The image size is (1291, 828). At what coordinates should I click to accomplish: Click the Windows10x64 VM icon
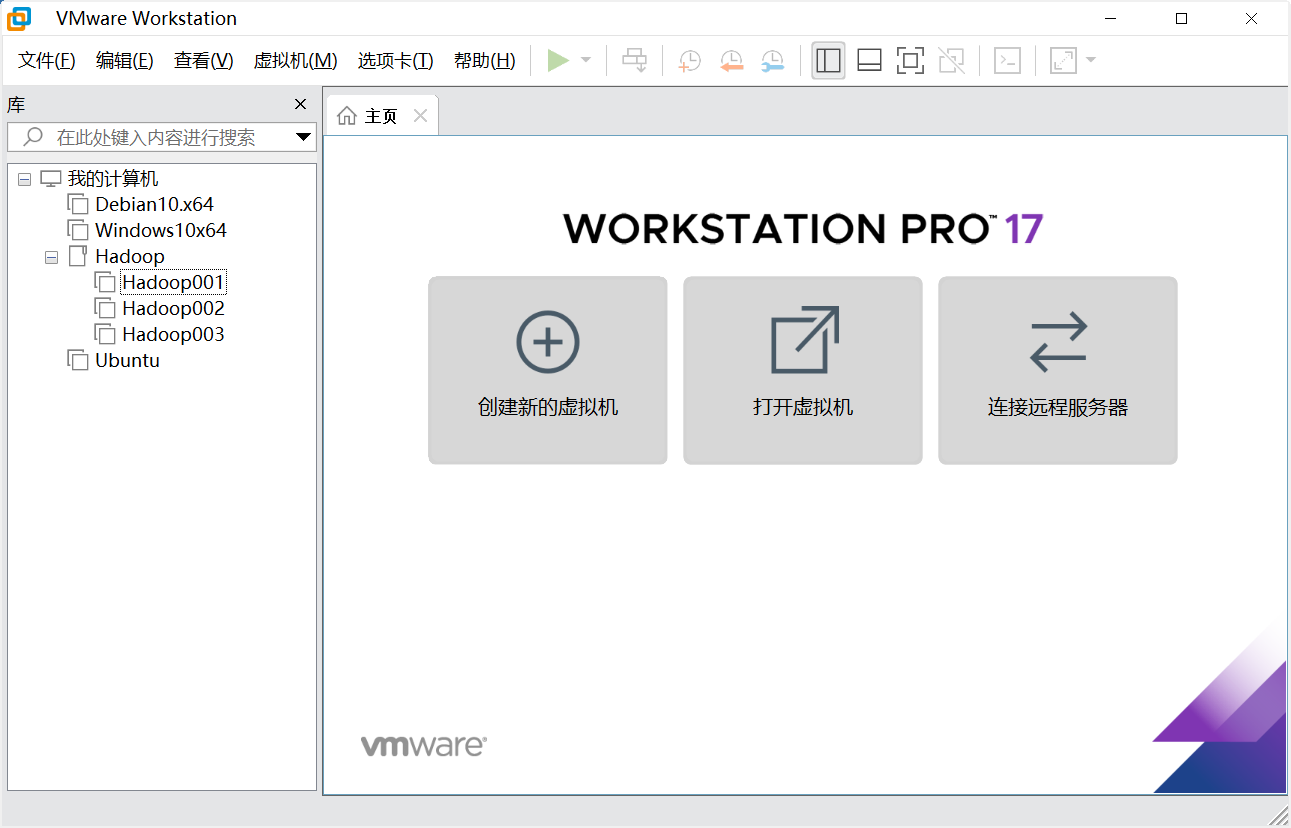tap(78, 230)
